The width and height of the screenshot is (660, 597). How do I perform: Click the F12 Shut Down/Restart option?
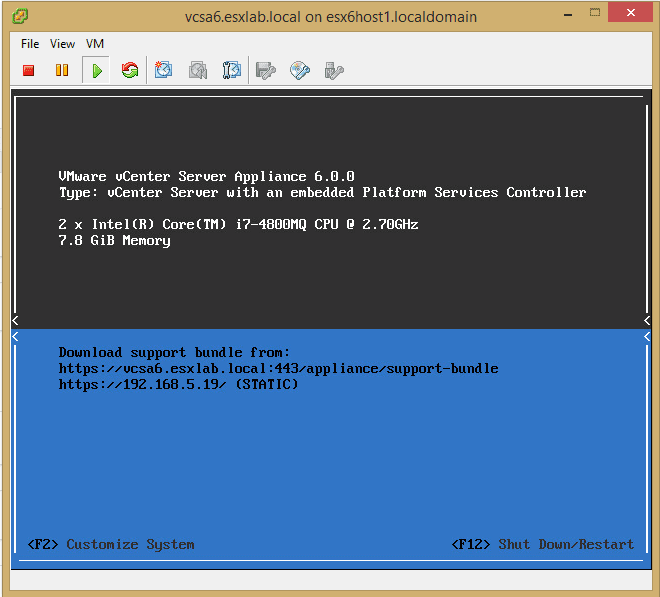click(x=543, y=544)
